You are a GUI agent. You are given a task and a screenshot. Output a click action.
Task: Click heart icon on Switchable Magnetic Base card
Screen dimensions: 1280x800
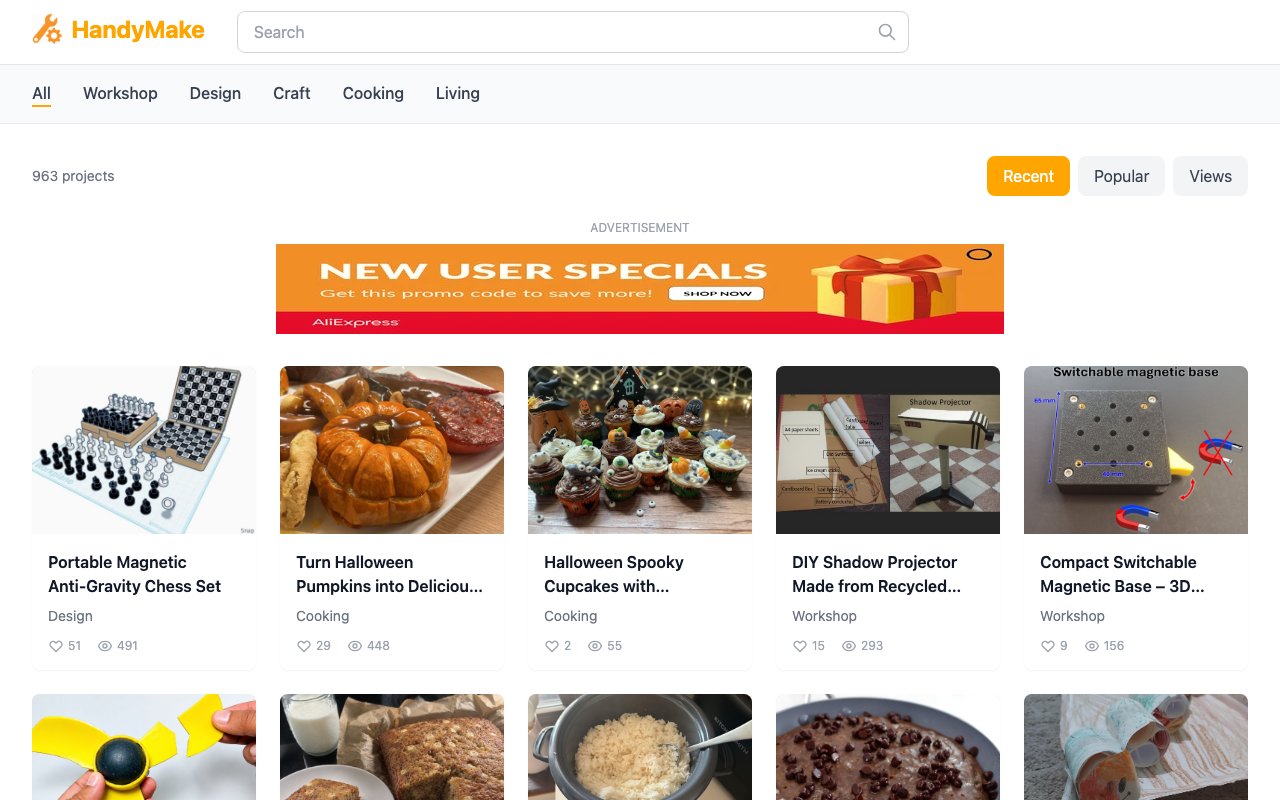pos(1048,646)
